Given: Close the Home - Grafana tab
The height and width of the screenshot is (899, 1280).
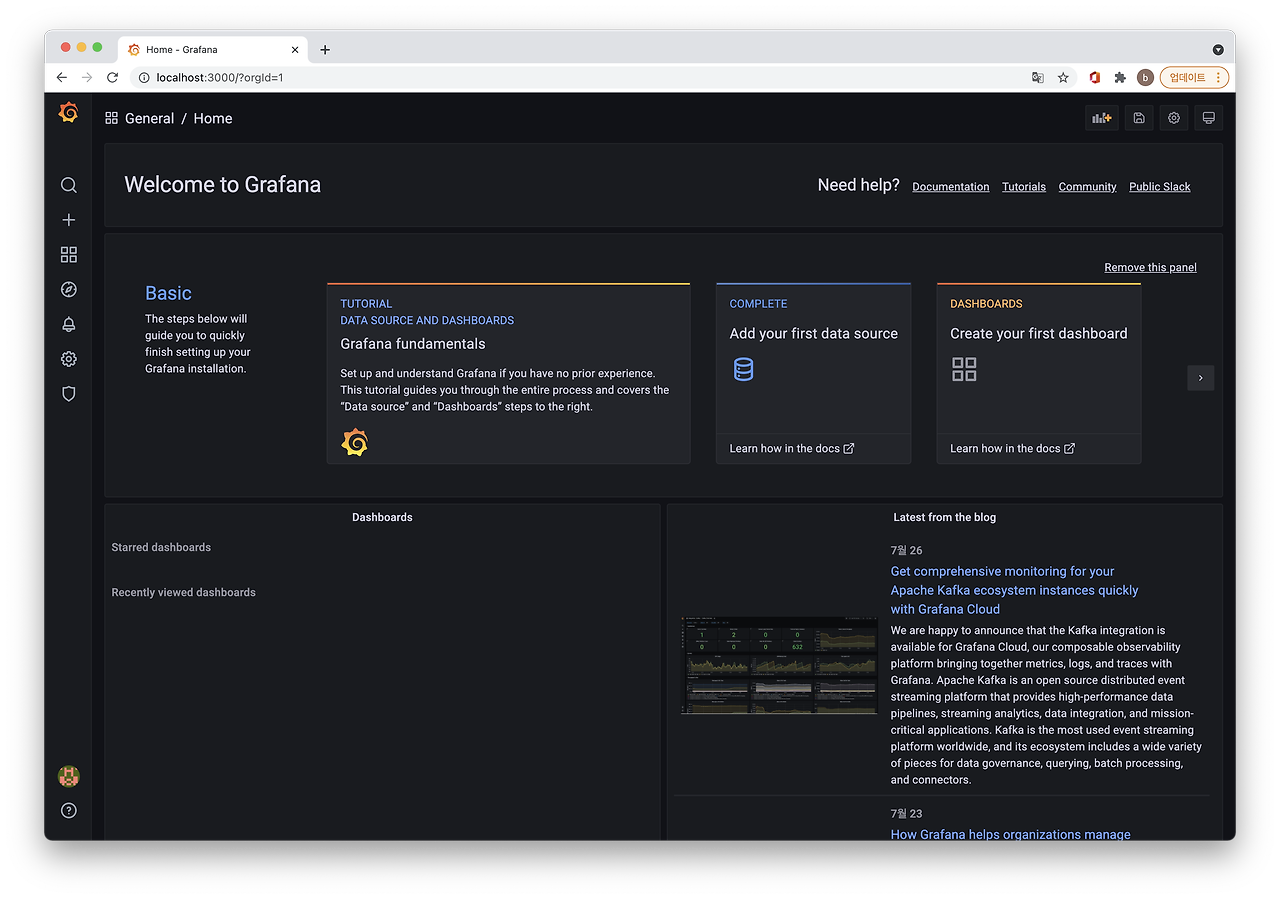Looking at the screenshot, I should pyautogui.click(x=295, y=49).
